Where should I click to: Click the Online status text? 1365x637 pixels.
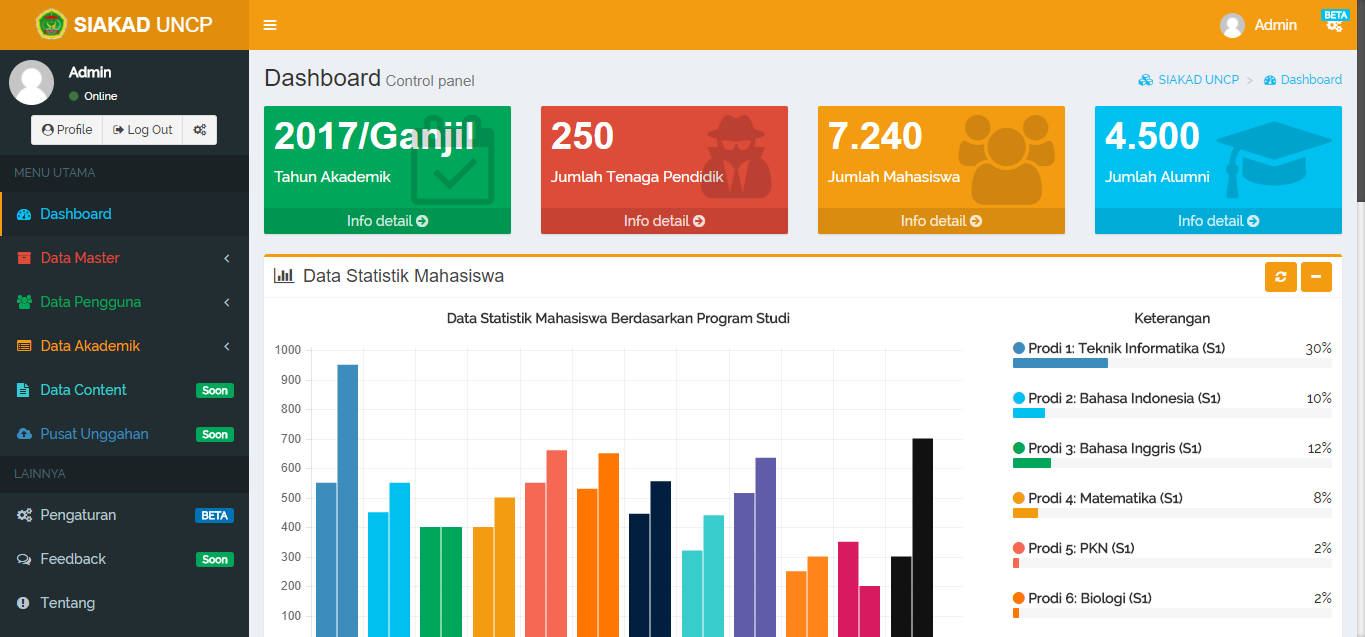[100, 96]
